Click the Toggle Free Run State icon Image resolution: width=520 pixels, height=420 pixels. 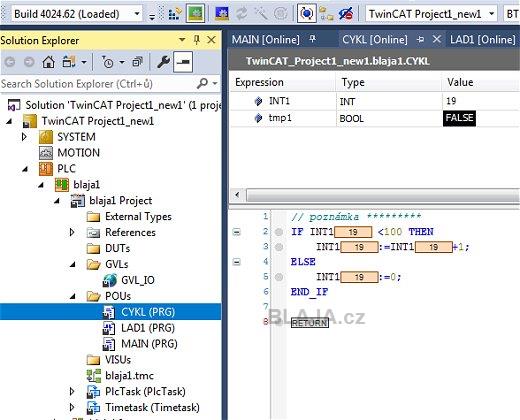point(280,14)
